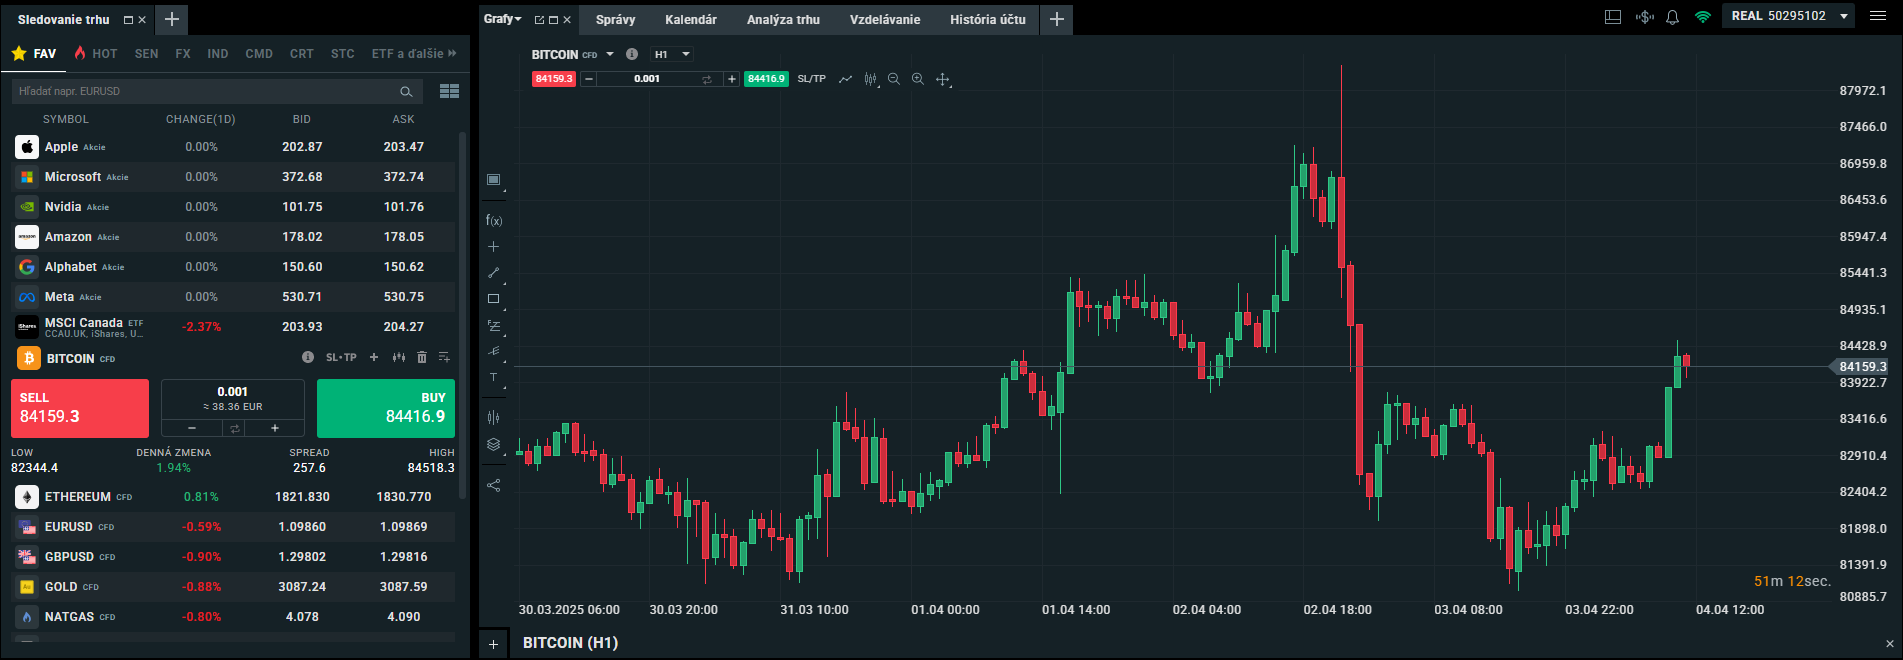Switch to the Kalendár tab
The width and height of the screenshot is (1903, 660).
[690, 19]
